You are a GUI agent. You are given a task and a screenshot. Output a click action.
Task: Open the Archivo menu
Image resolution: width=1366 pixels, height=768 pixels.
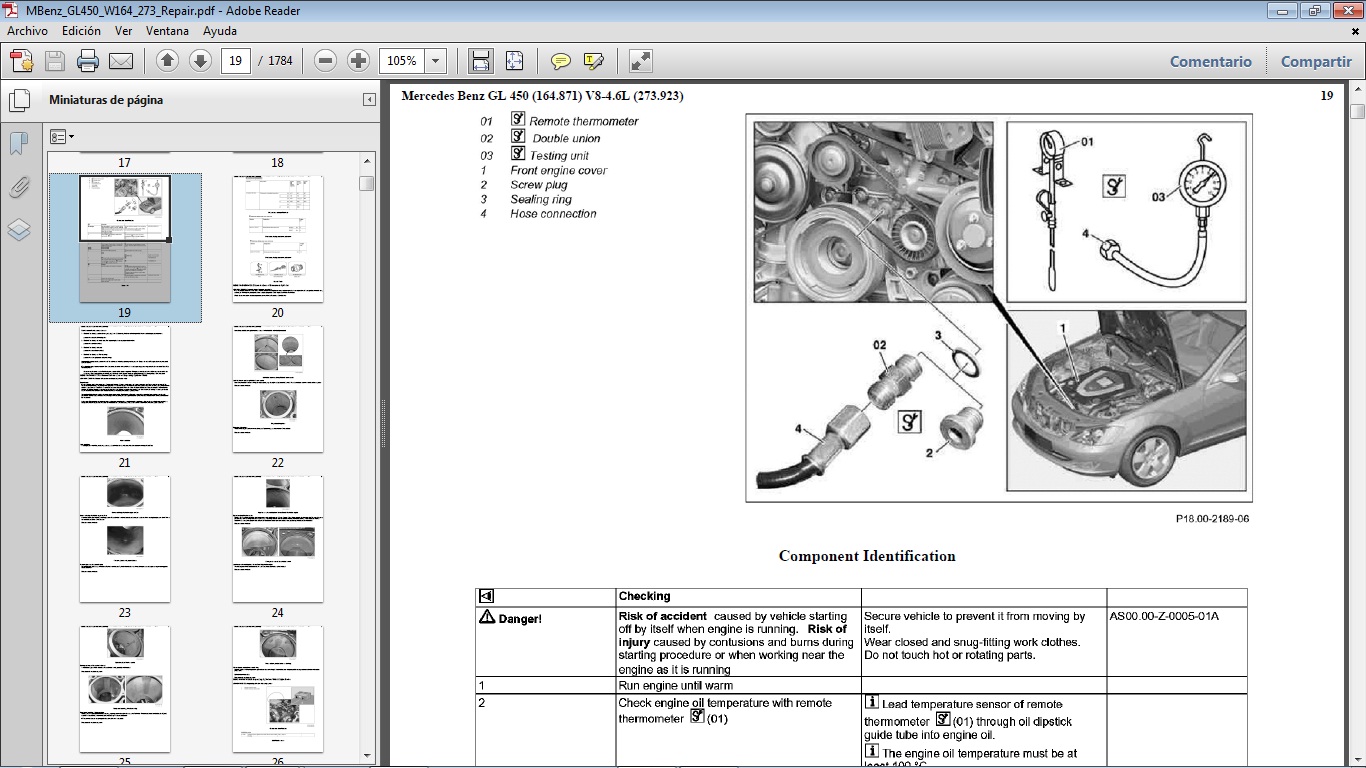coord(25,31)
